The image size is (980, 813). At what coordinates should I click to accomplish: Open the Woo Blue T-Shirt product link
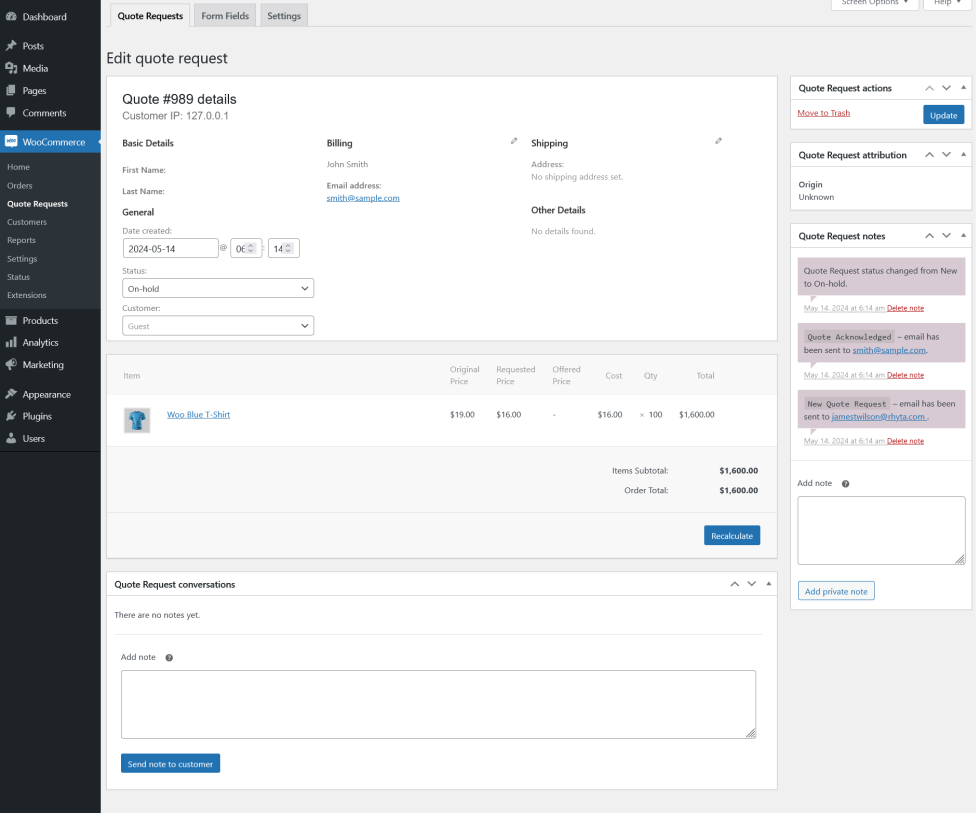click(x=198, y=415)
